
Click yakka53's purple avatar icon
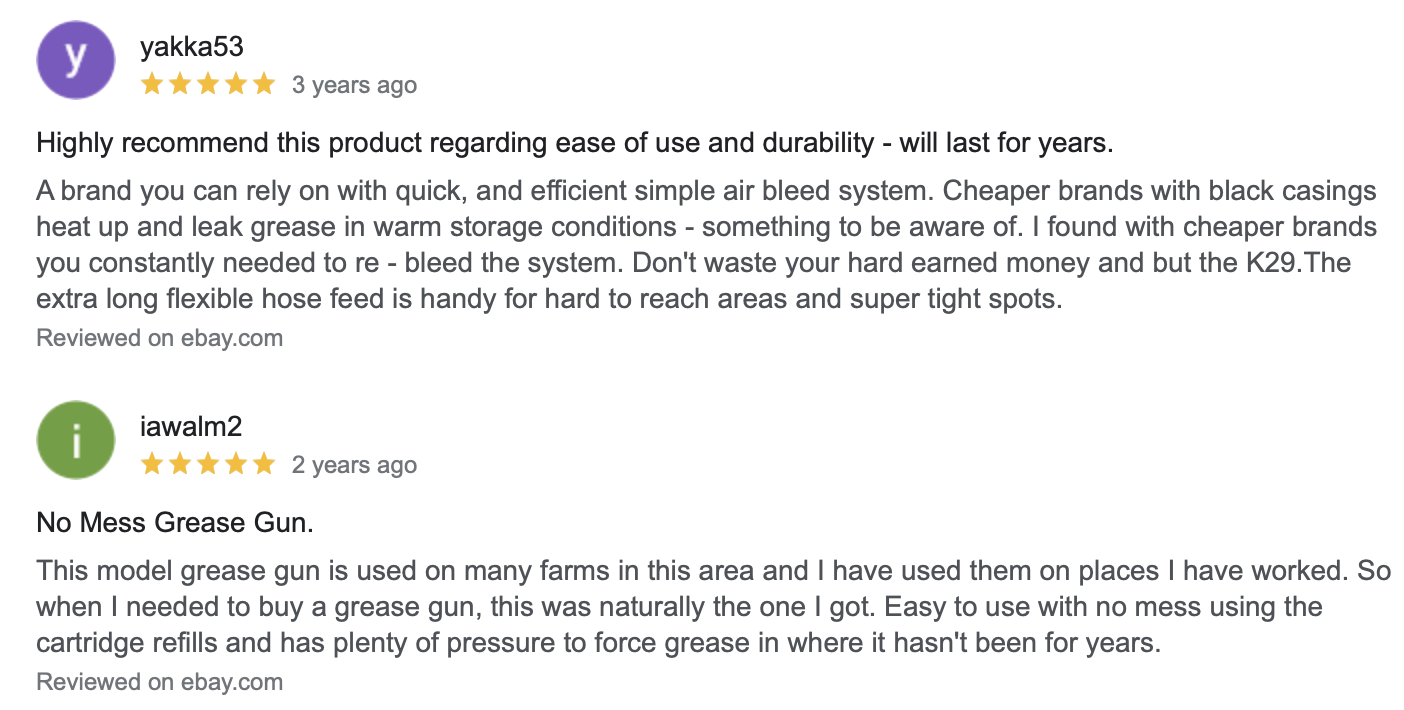point(75,60)
